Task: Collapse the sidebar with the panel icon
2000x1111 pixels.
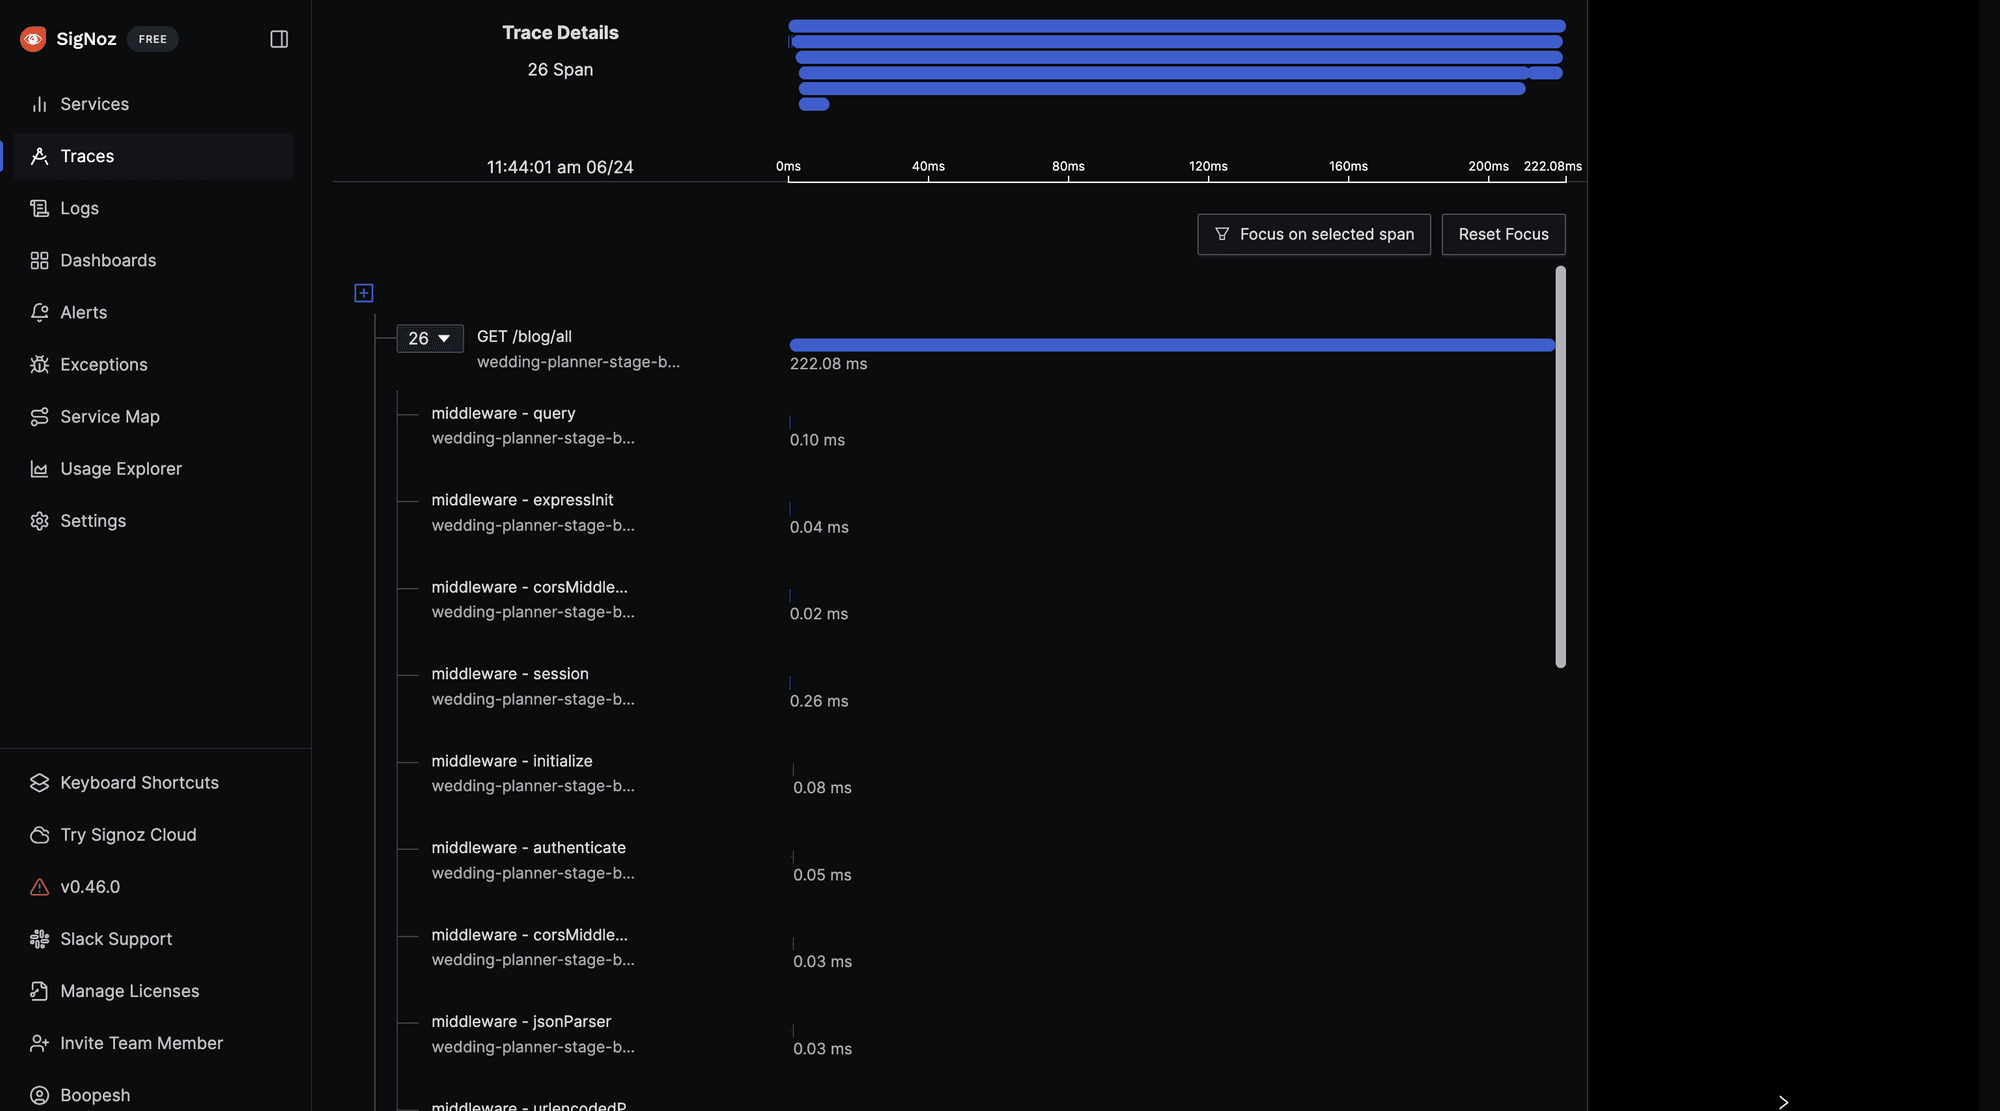Action: [x=279, y=39]
